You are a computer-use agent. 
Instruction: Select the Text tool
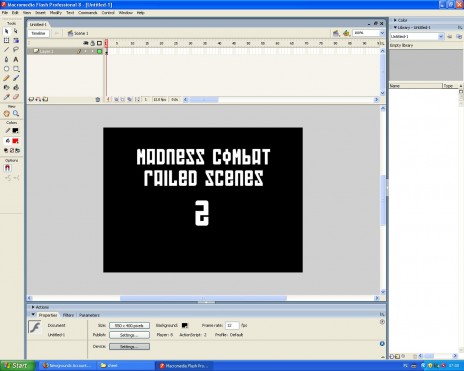coord(16,59)
